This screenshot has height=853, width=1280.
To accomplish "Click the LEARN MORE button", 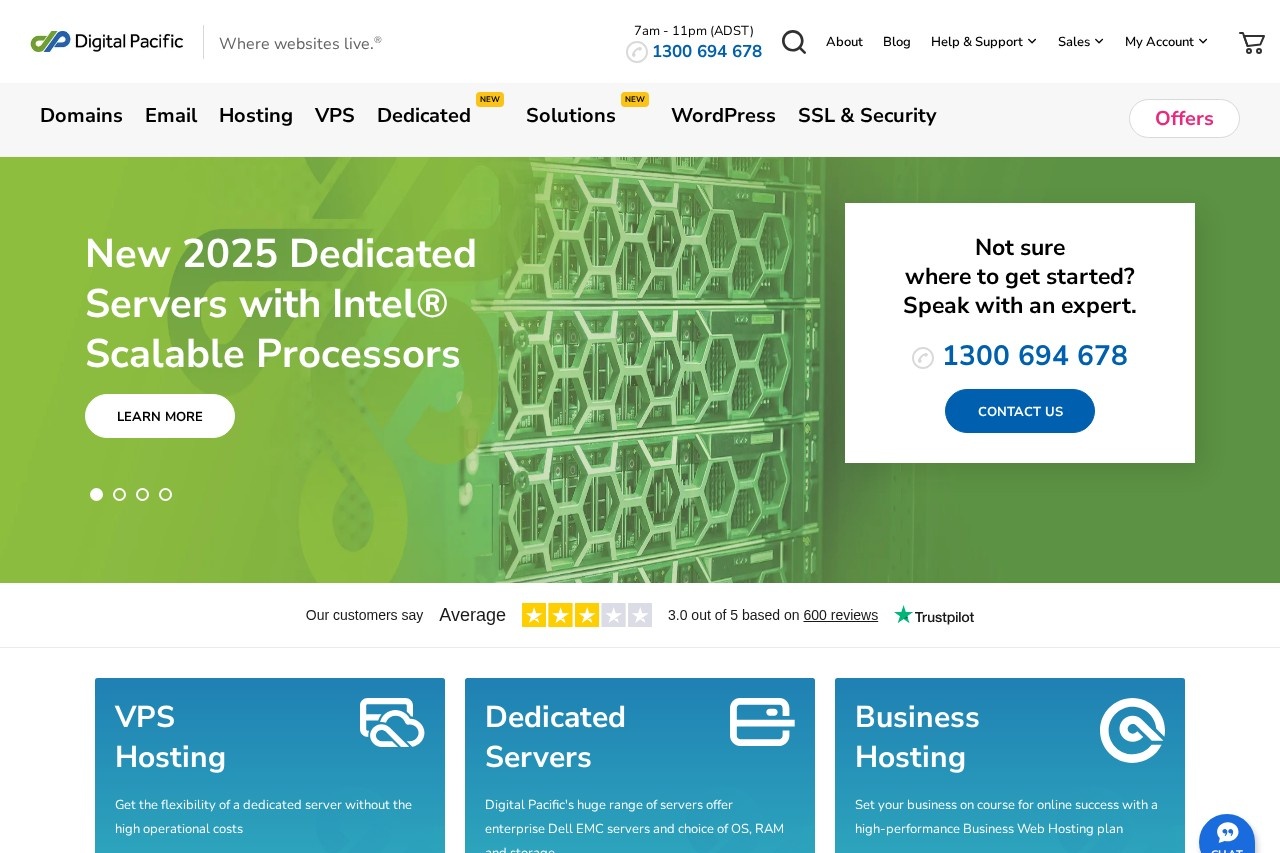I will click(x=160, y=416).
